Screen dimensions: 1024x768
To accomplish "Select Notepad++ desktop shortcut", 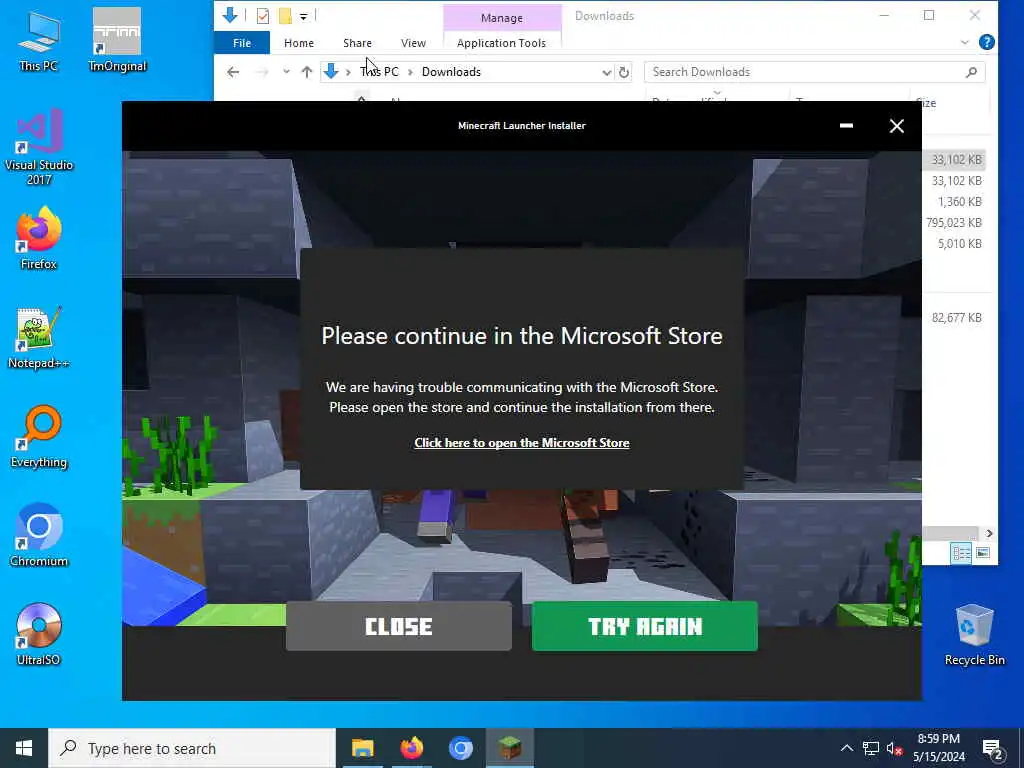I will tap(39, 338).
